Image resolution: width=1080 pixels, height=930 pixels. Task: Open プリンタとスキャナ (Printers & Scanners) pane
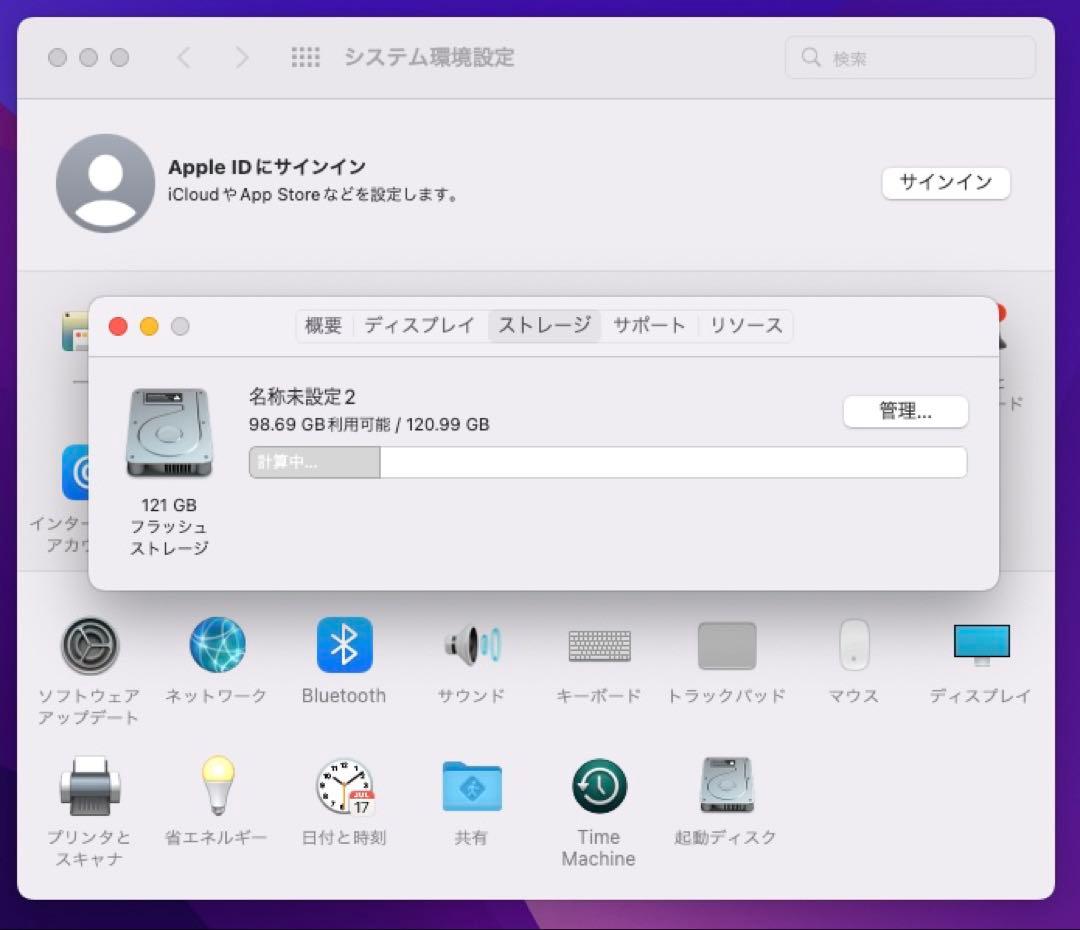point(90,788)
